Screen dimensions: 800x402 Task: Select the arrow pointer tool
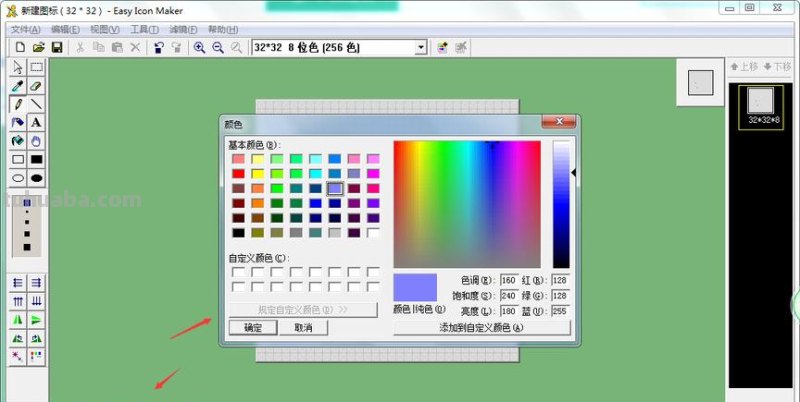click(x=18, y=67)
